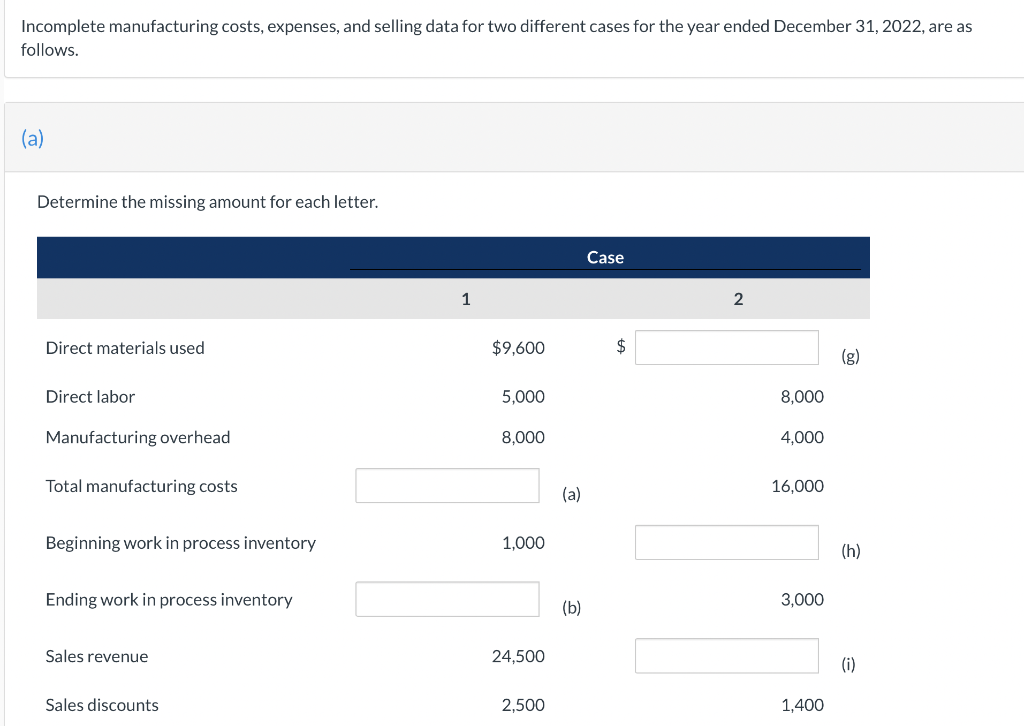Focus the Ending work in process input (b)

pyautogui.click(x=447, y=599)
